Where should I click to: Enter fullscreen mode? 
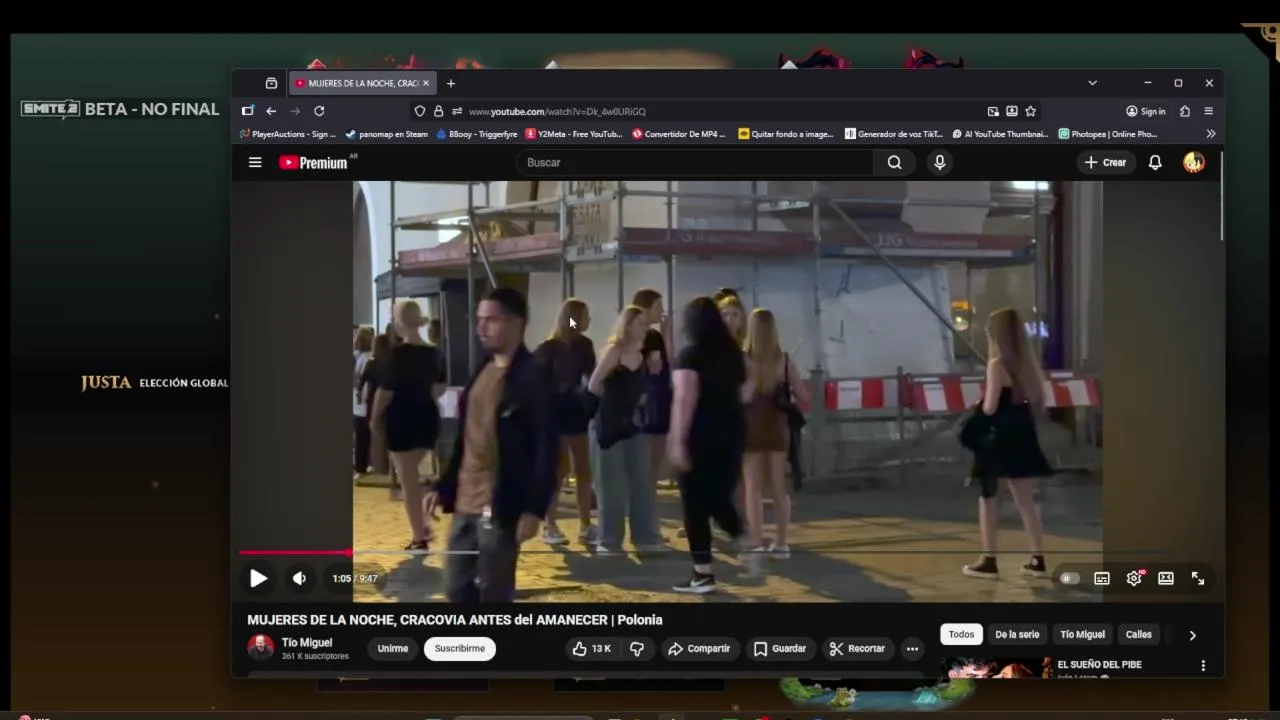pyautogui.click(x=1198, y=578)
